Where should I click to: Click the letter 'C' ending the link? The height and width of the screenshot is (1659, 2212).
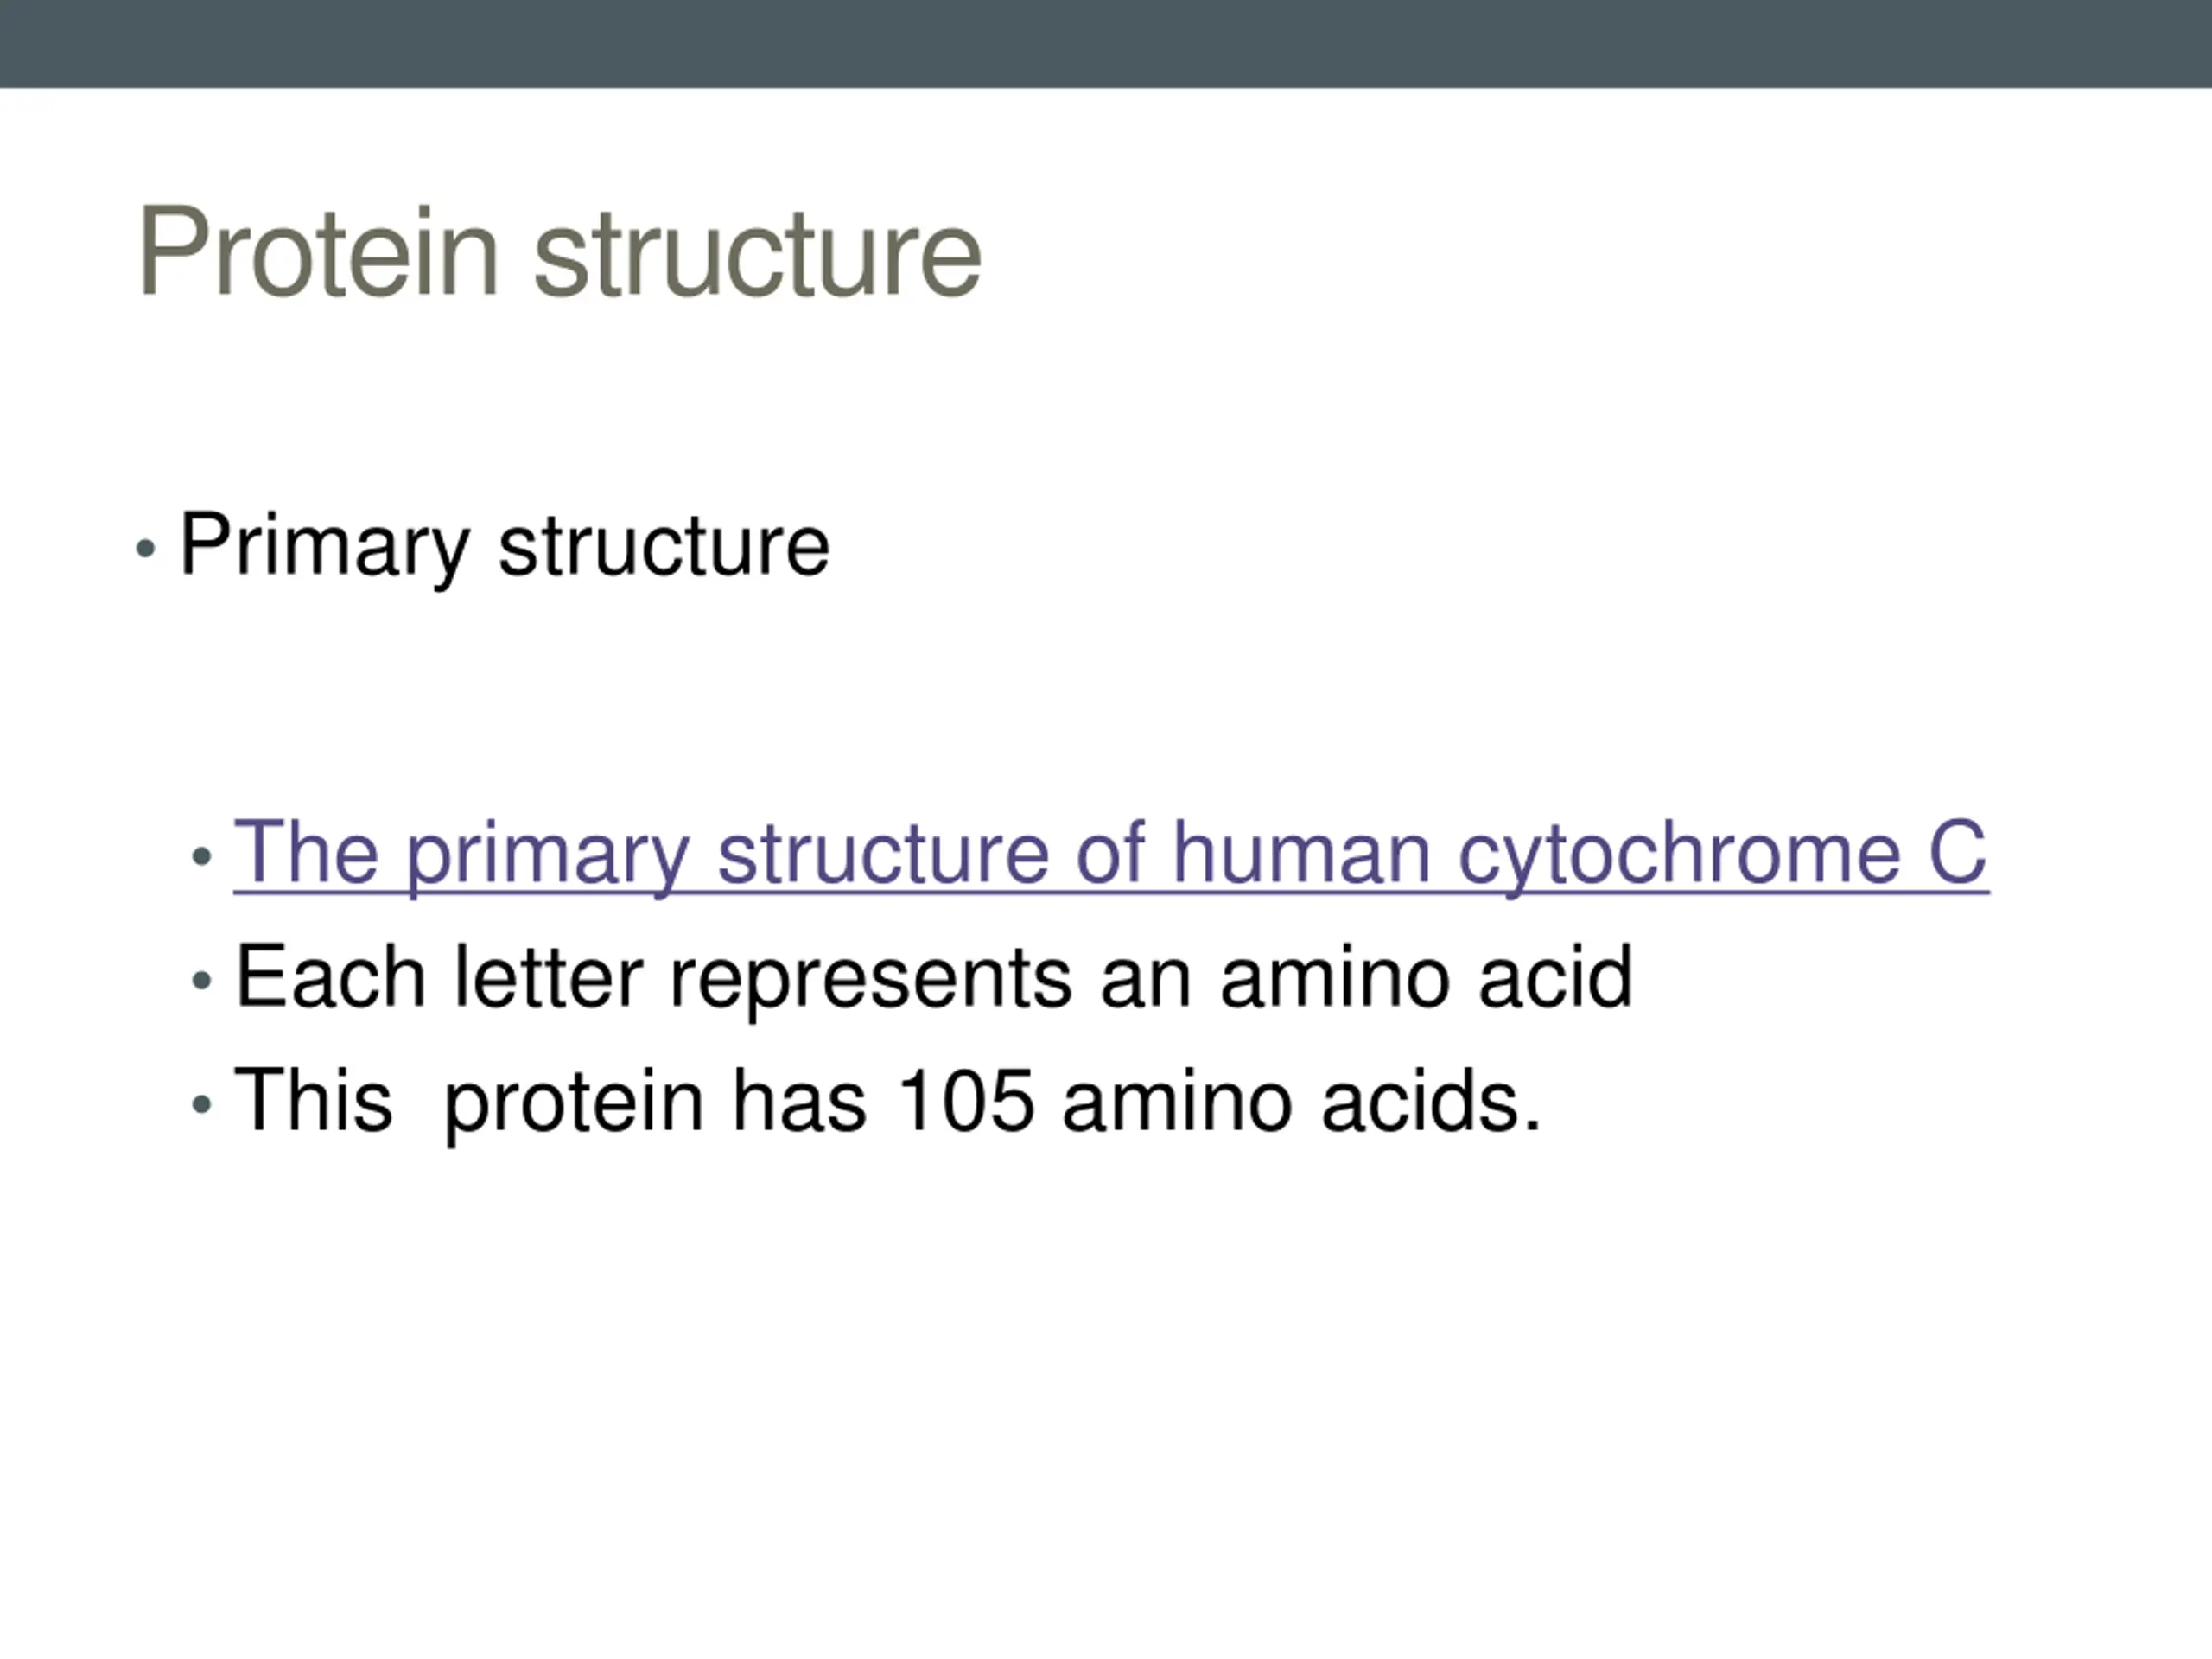(1957, 852)
